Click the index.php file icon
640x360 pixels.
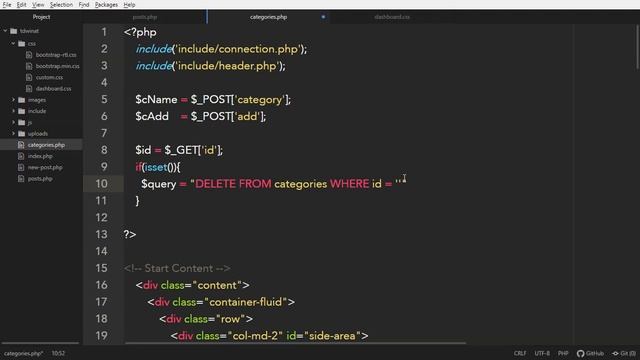21,156
